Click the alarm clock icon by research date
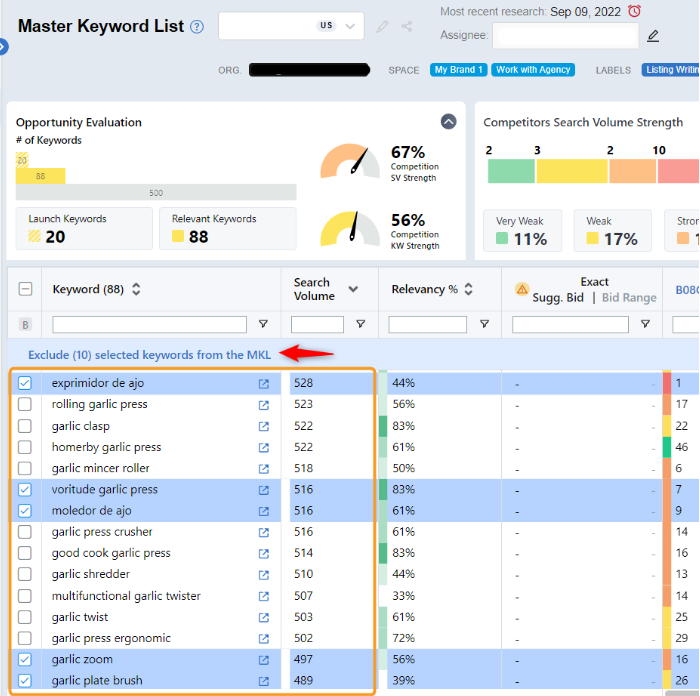The height and width of the screenshot is (696, 700). 634,11
